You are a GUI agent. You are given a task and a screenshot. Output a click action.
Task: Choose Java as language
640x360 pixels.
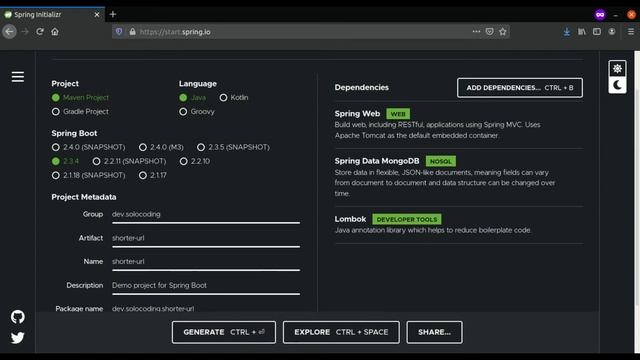[193, 98]
